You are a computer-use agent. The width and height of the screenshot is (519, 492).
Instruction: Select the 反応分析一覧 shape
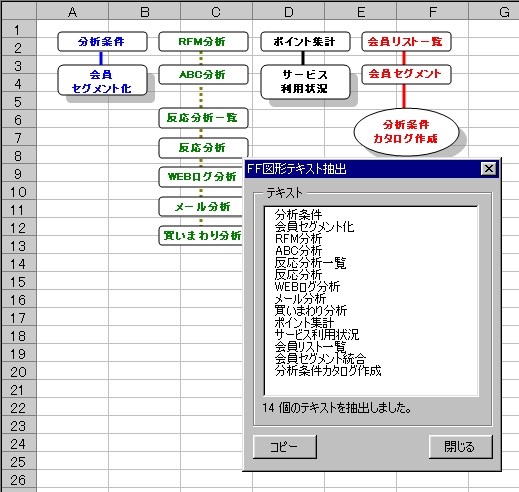[203, 118]
